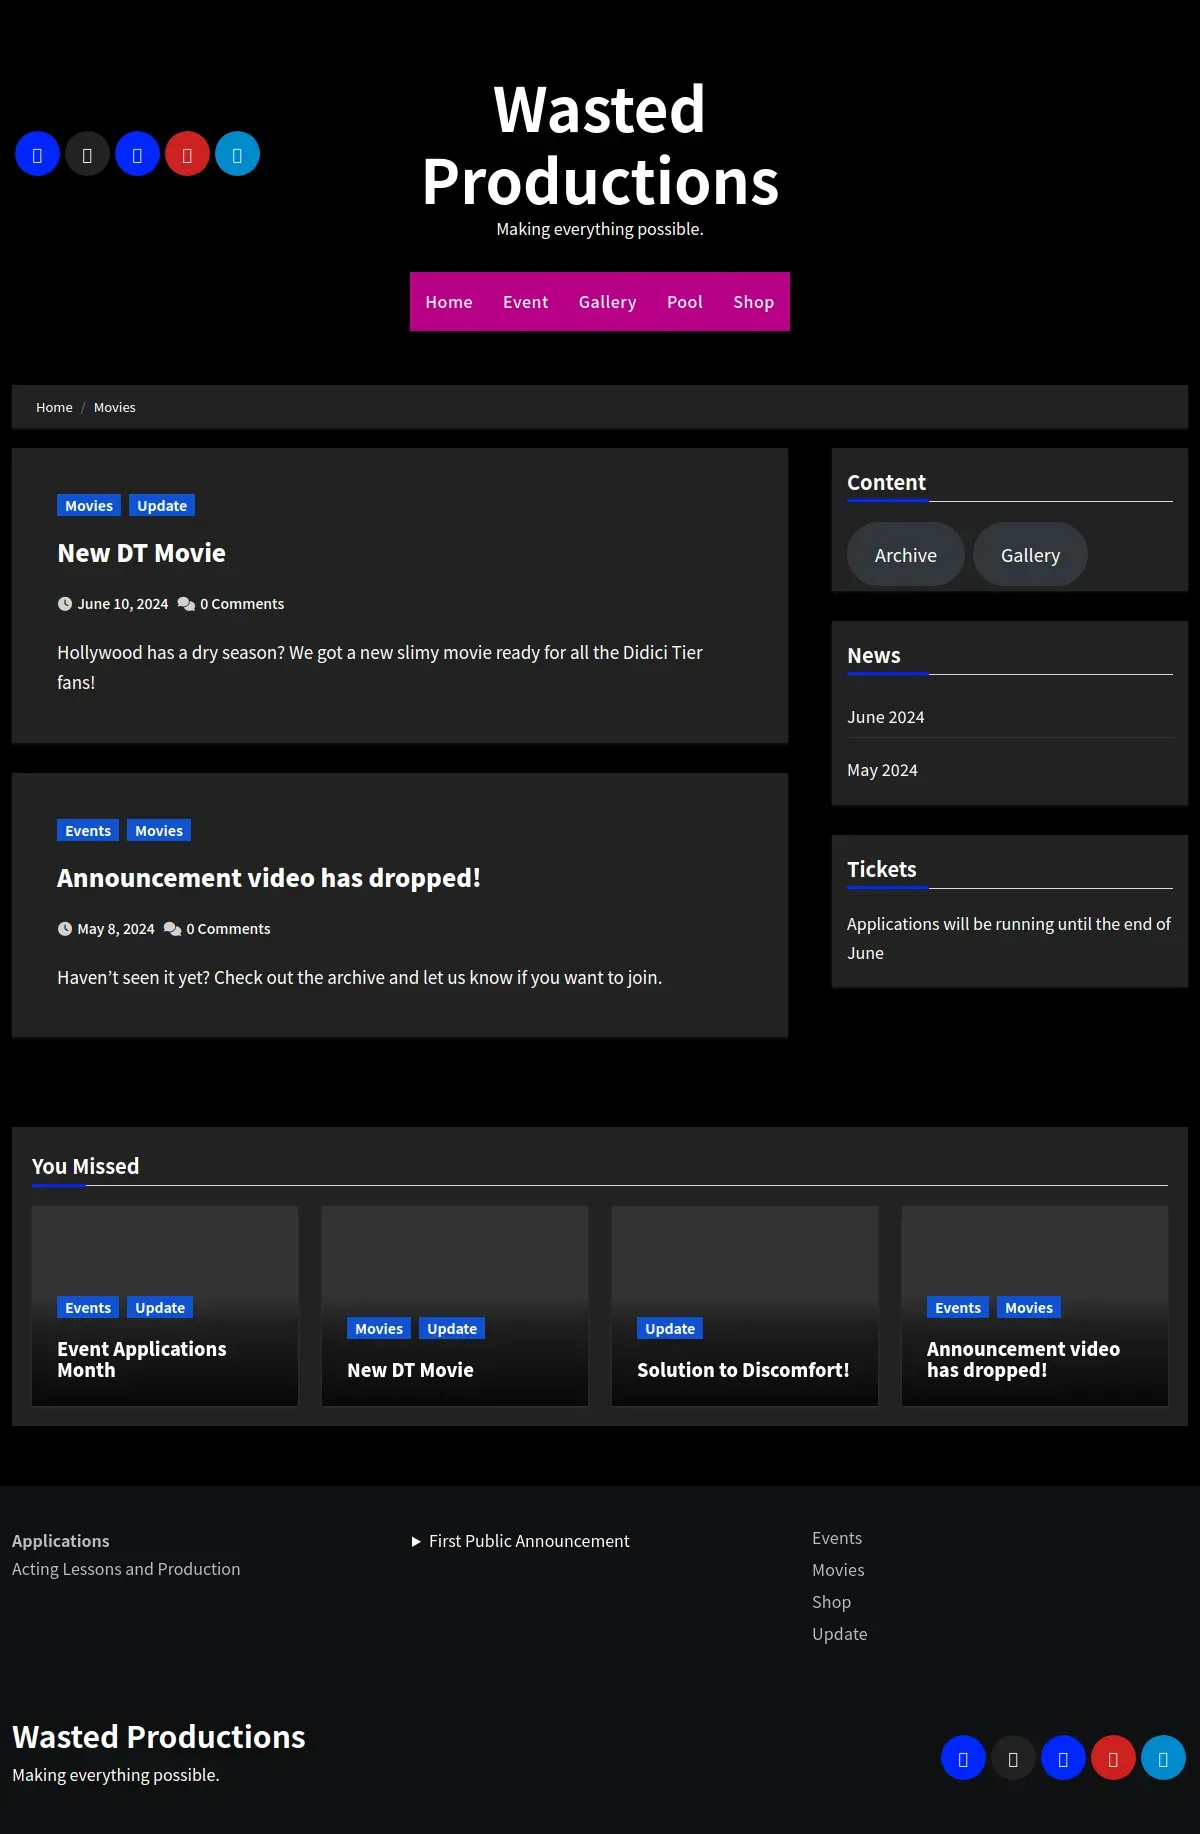
Task: Click the clock icon beside May 8, 2024
Action: coord(65,929)
